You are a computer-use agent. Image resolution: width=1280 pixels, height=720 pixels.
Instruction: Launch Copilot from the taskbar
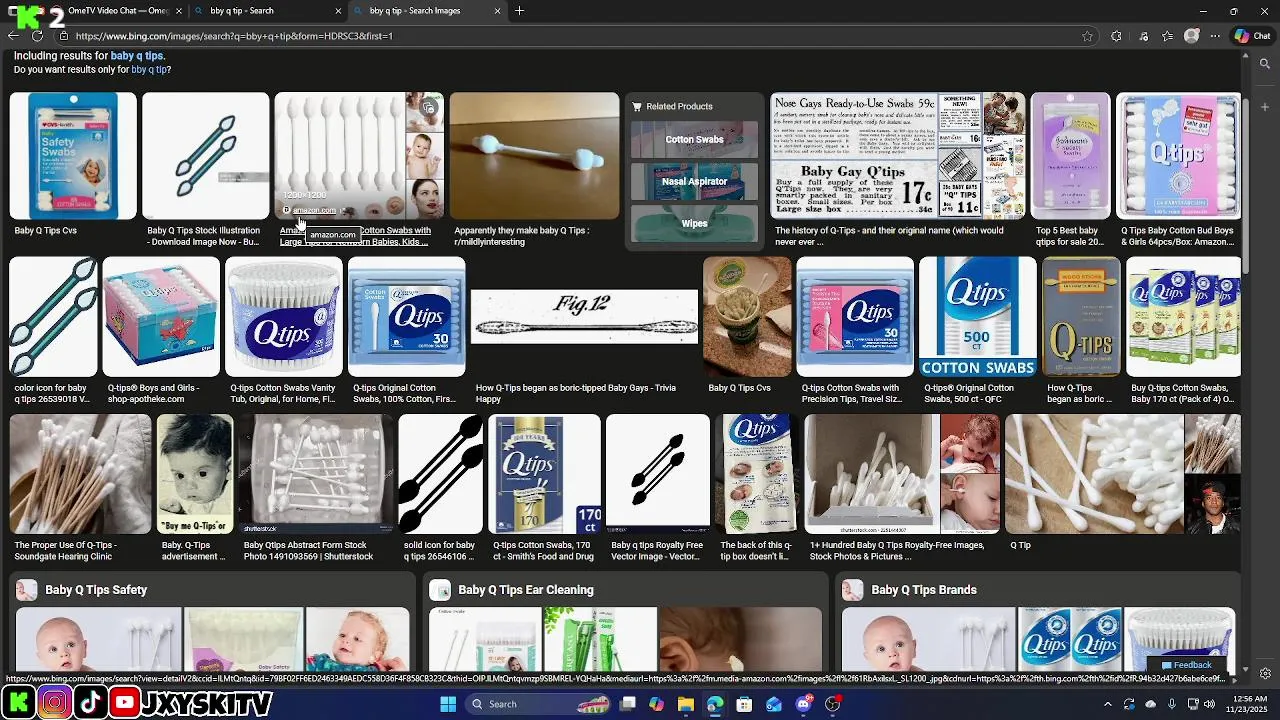click(656, 704)
